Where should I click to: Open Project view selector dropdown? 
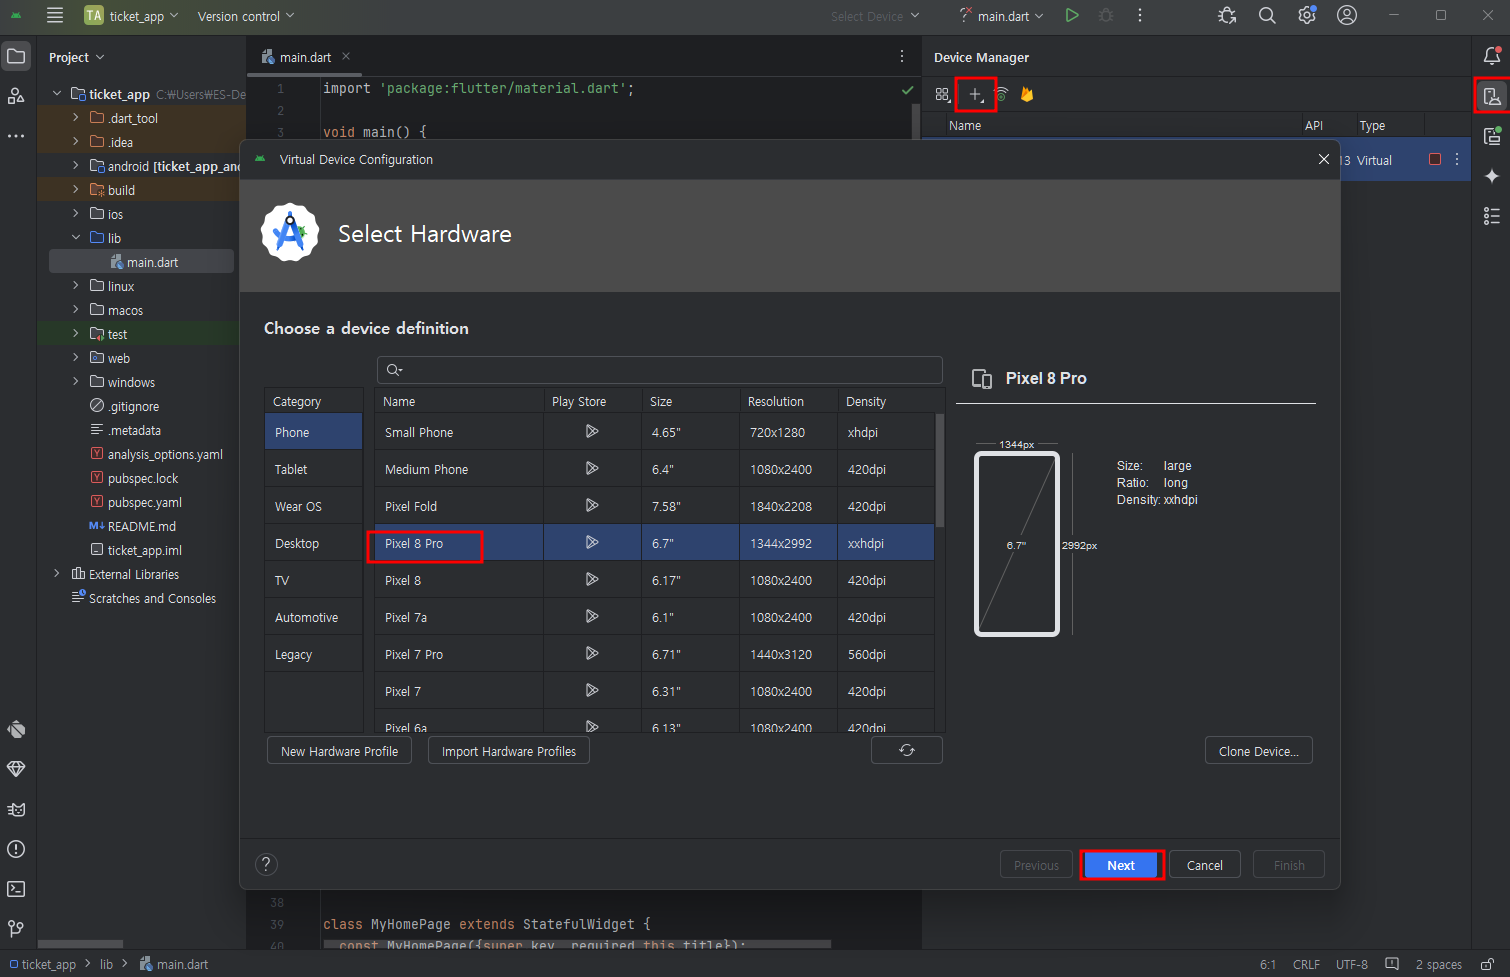click(x=77, y=57)
